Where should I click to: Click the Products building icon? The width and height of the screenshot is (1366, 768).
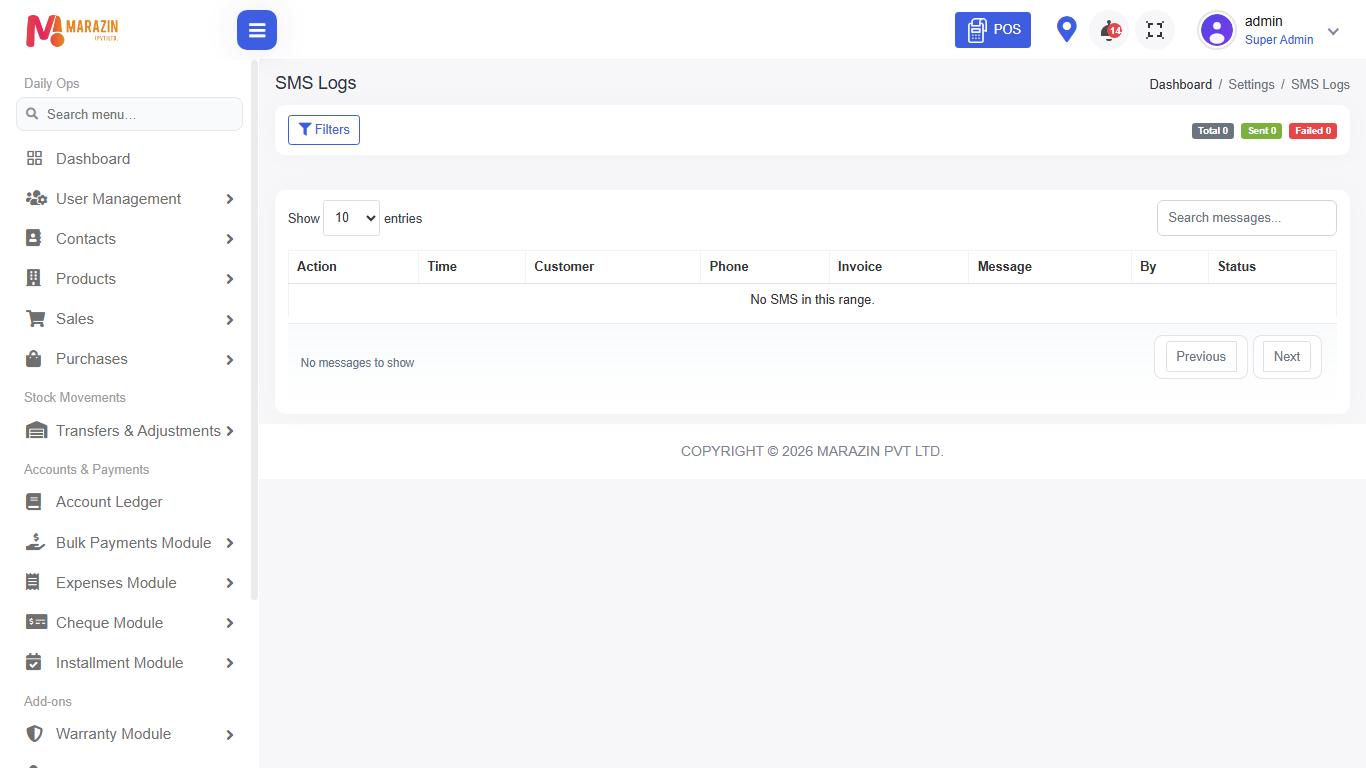click(34, 279)
